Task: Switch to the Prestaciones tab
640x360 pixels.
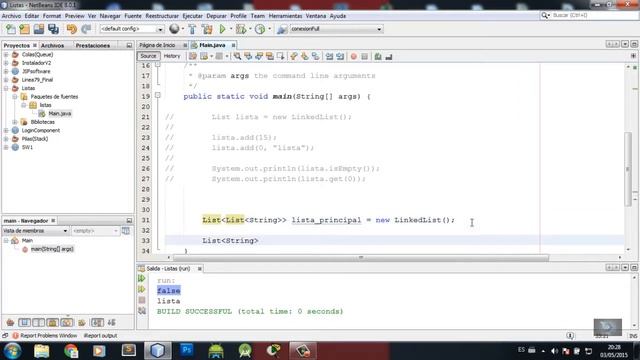Action: (x=93, y=46)
